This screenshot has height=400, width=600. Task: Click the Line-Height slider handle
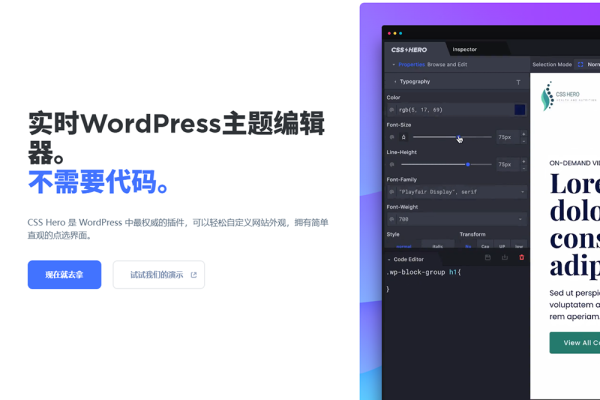(x=468, y=164)
